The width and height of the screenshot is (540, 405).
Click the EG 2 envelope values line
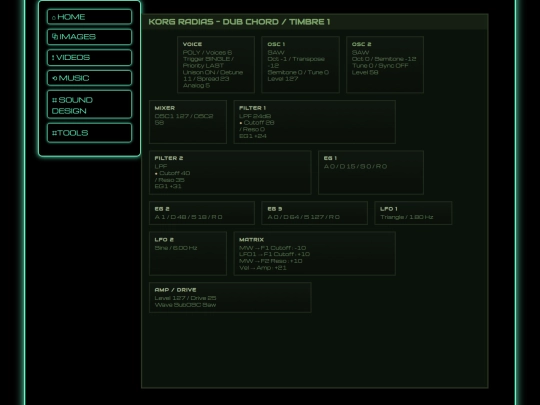point(188,217)
